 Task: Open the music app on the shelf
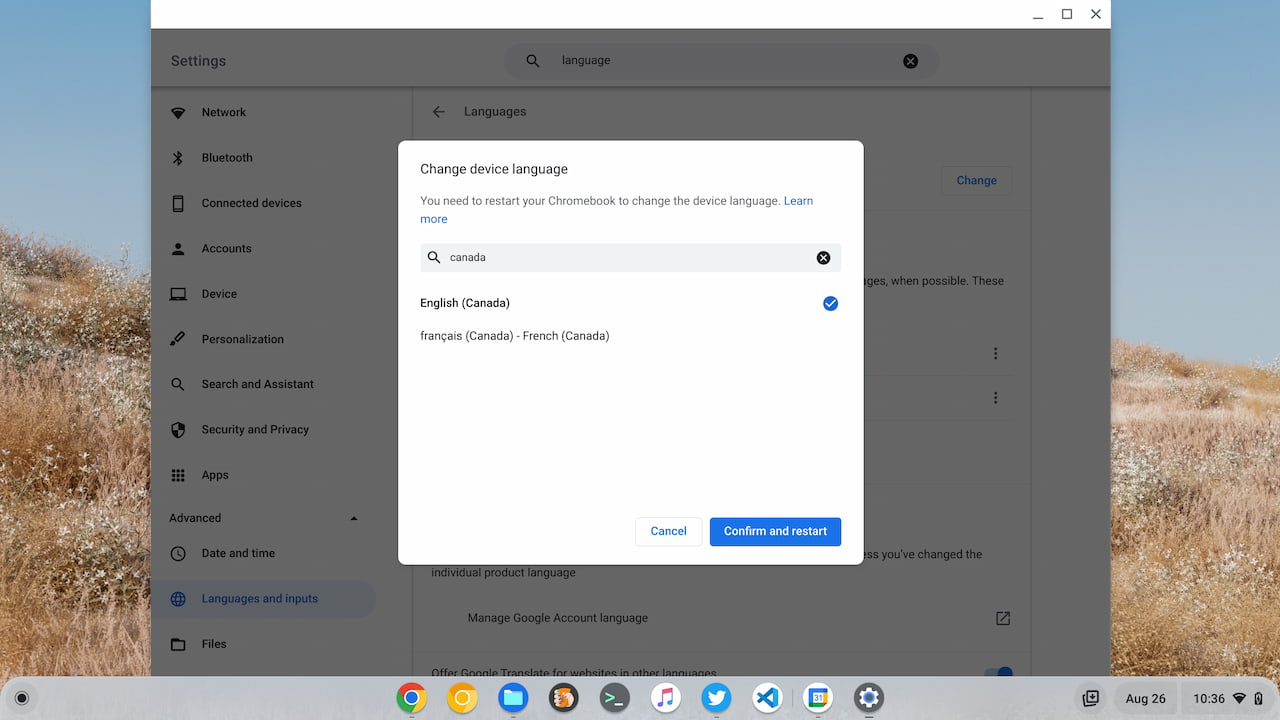(x=666, y=698)
